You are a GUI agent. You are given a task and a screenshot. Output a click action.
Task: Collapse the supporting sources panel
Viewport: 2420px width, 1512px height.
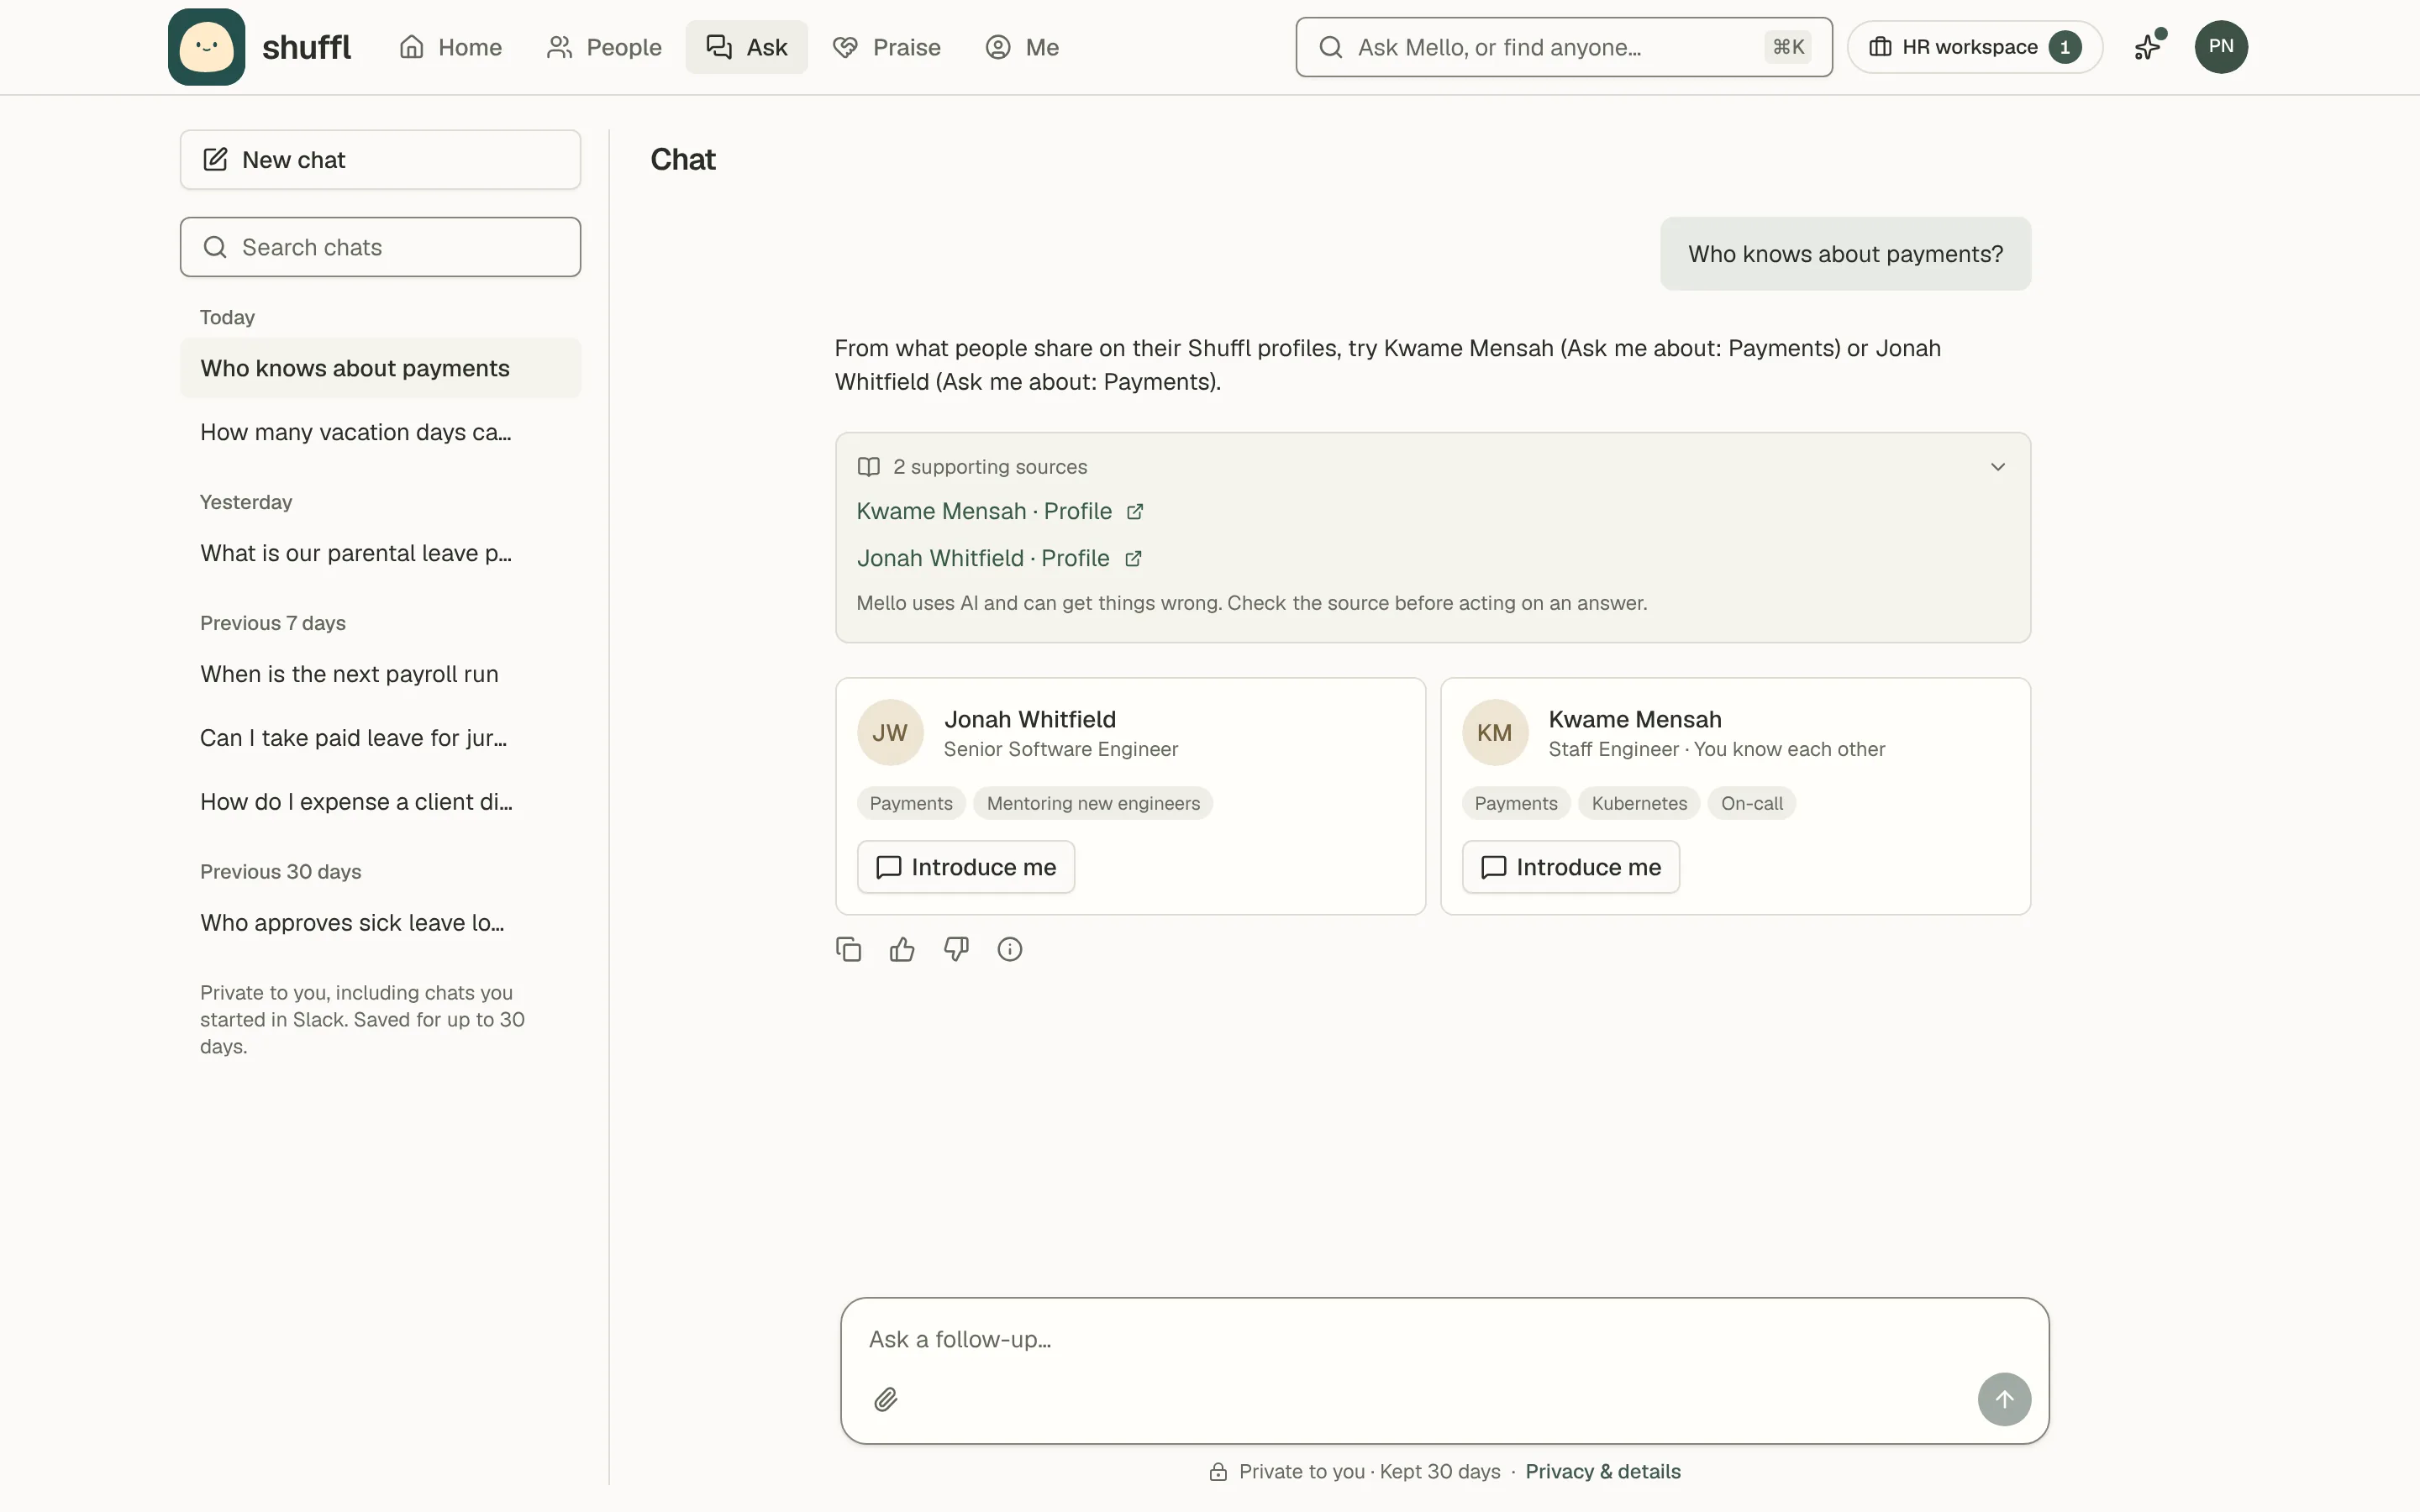(1997, 467)
